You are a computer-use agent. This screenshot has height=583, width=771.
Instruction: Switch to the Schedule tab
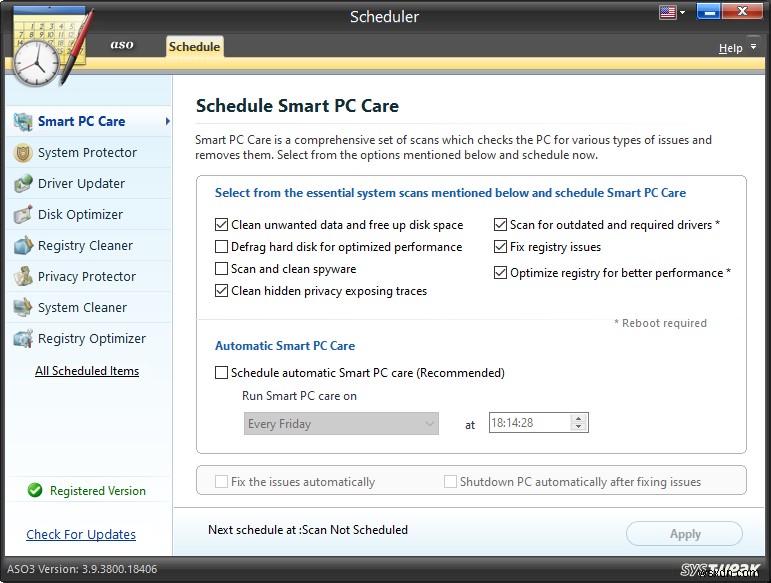pos(194,47)
